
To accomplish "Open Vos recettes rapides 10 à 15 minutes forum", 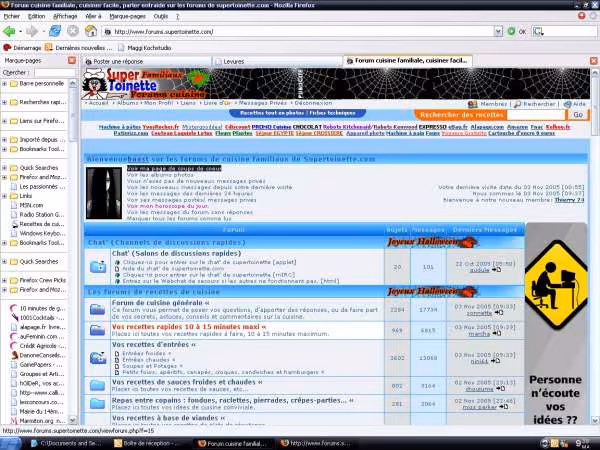I will point(189,327).
